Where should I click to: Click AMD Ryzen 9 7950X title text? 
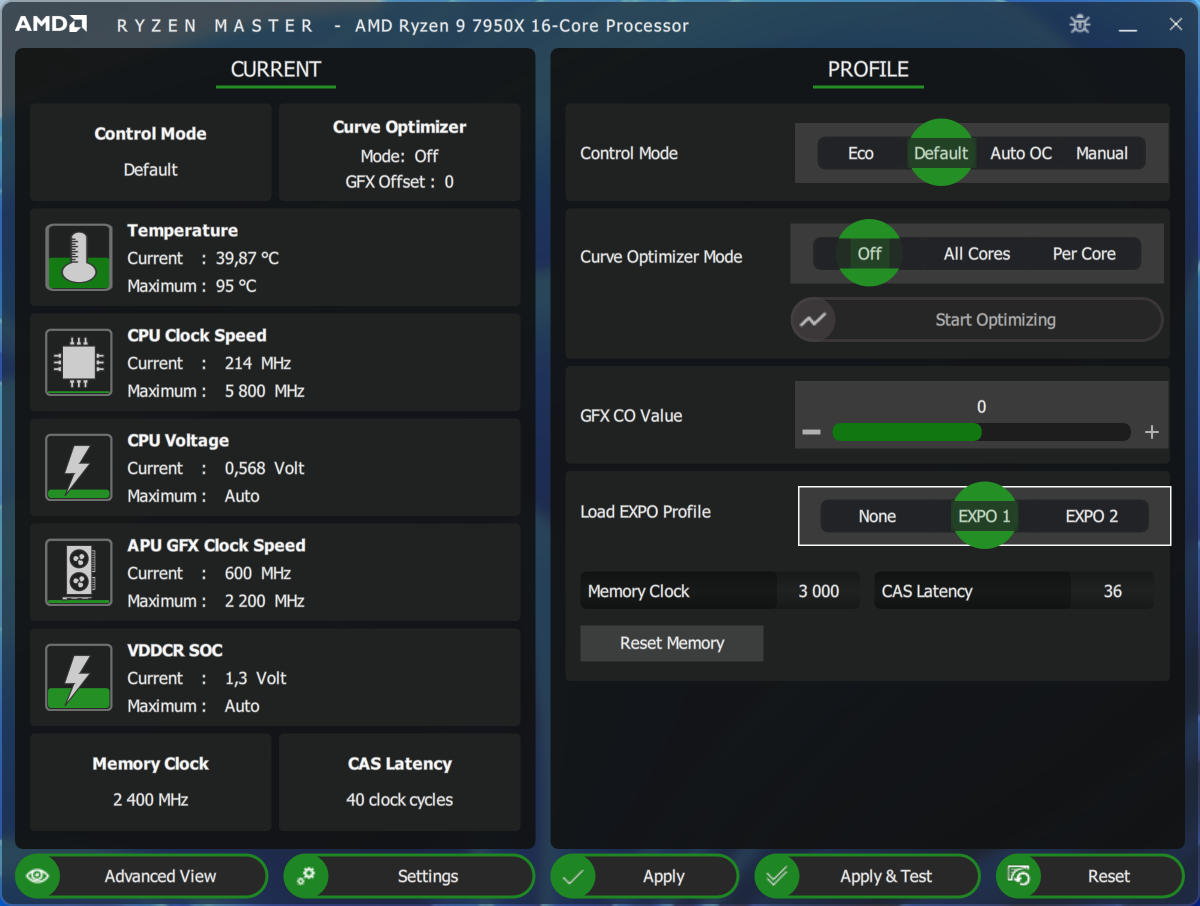(x=522, y=25)
